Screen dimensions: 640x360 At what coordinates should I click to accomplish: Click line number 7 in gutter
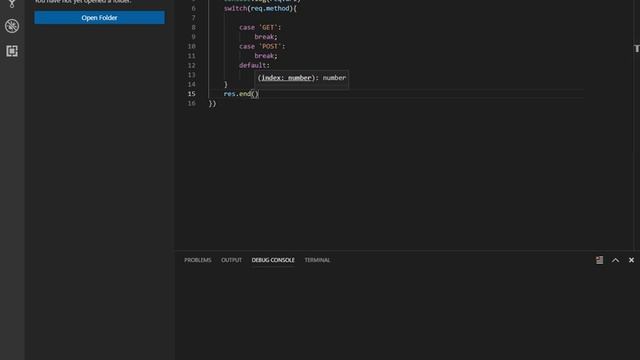click(x=193, y=18)
